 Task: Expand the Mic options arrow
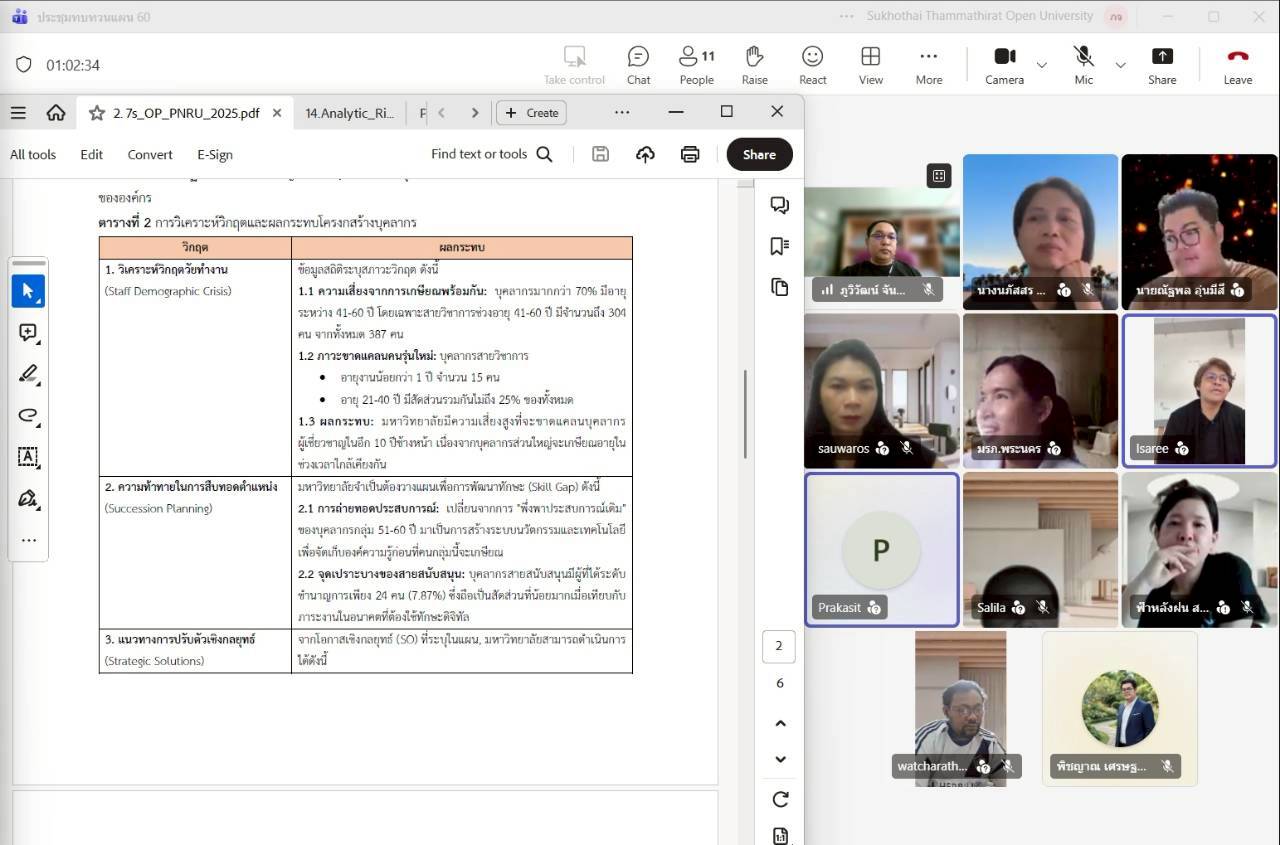coord(1120,65)
